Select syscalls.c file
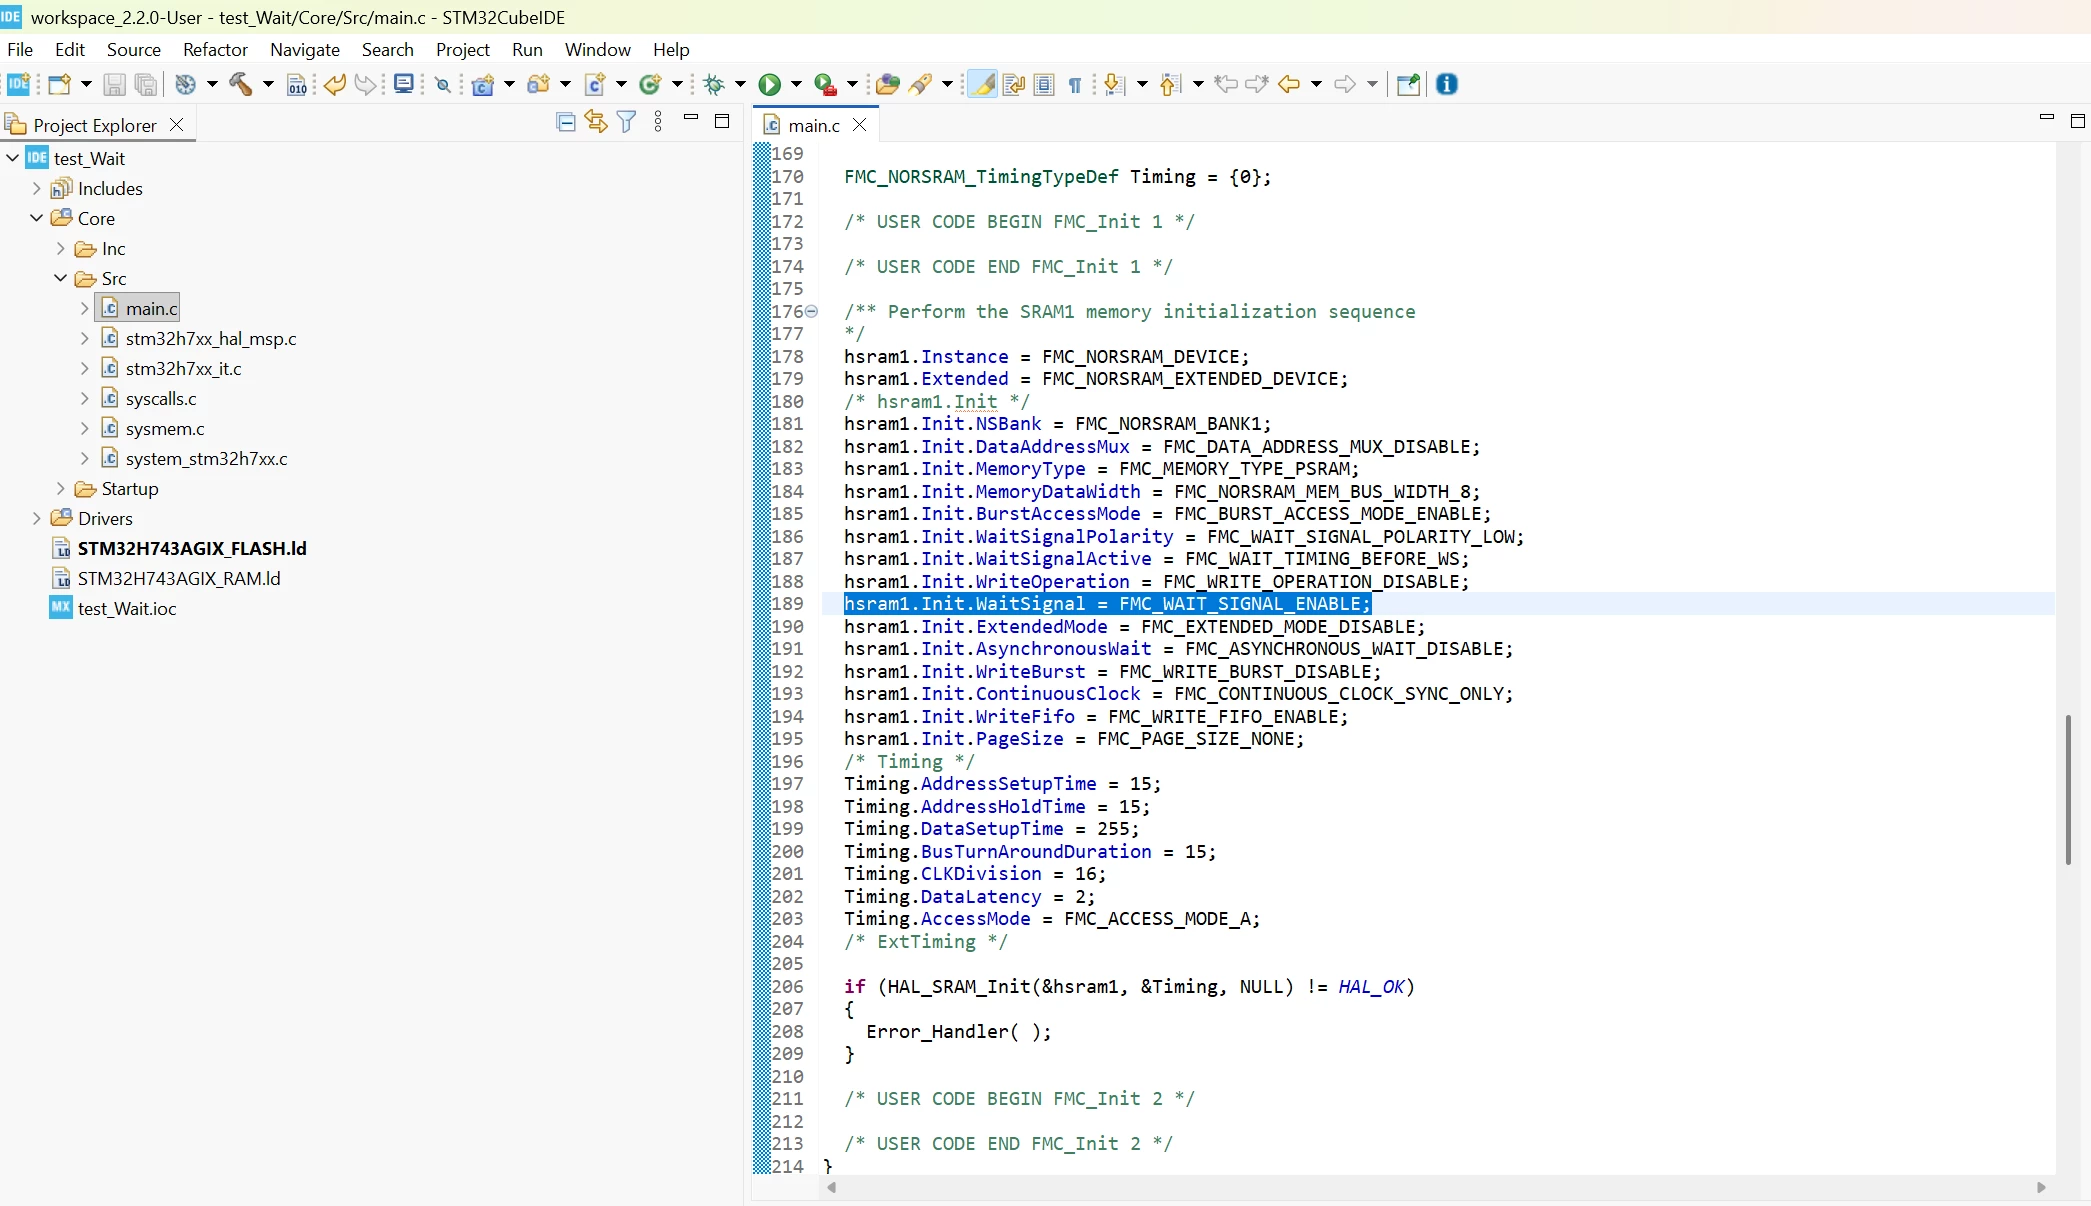Viewport: 2091px width, 1206px height. 161,399
